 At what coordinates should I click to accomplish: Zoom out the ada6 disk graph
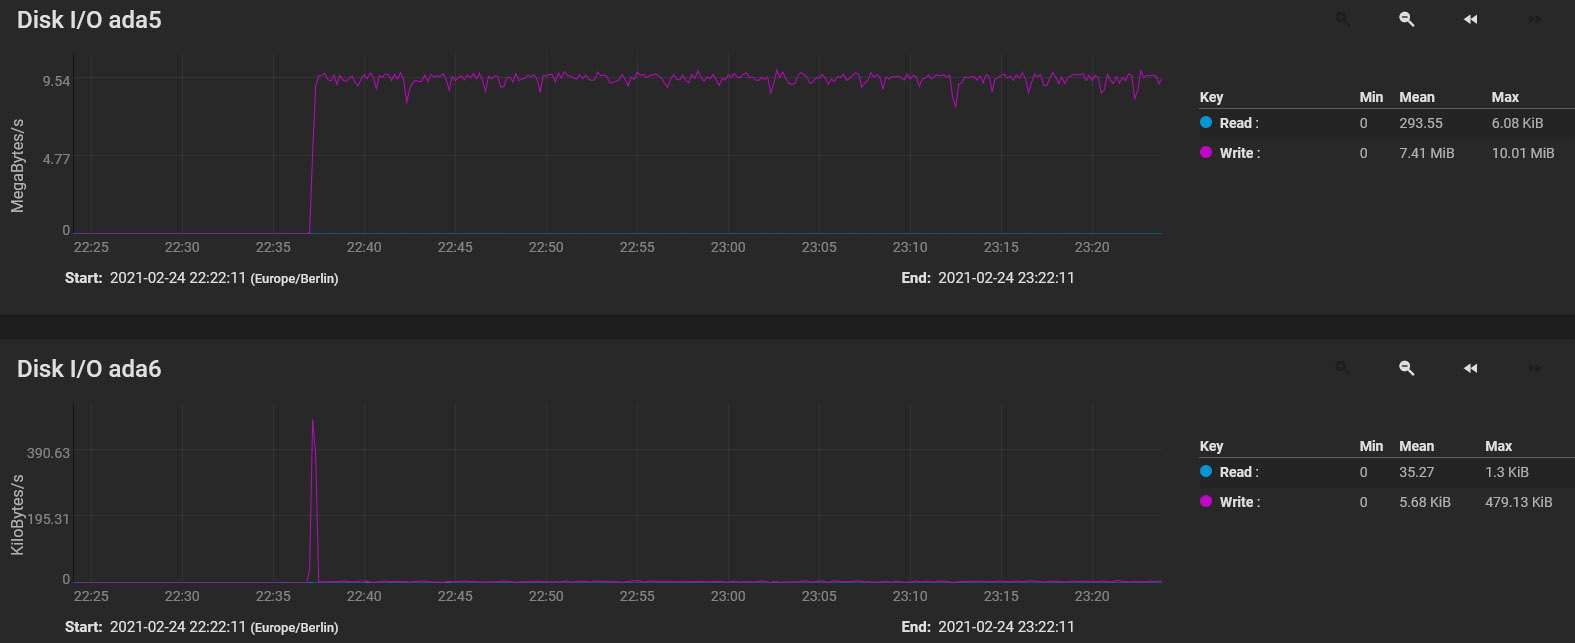[1406, 368]
